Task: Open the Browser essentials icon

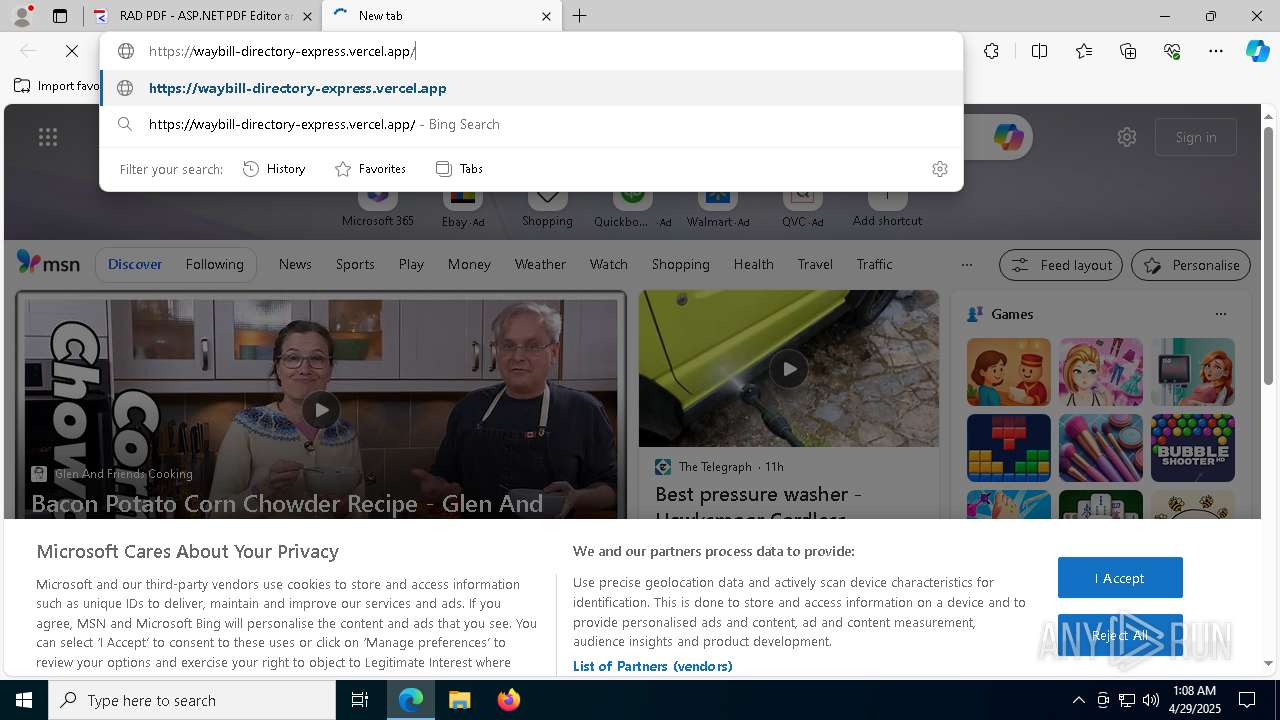Action: point(1172,51)
